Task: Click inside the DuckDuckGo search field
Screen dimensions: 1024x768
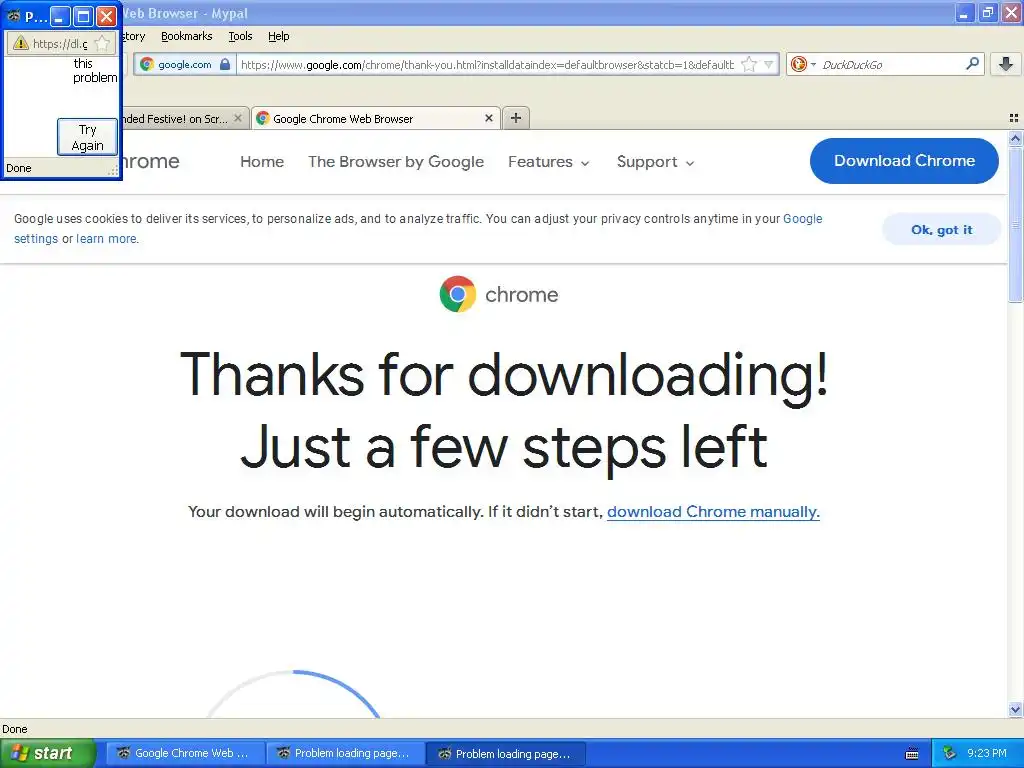Action: click(891, 64)
